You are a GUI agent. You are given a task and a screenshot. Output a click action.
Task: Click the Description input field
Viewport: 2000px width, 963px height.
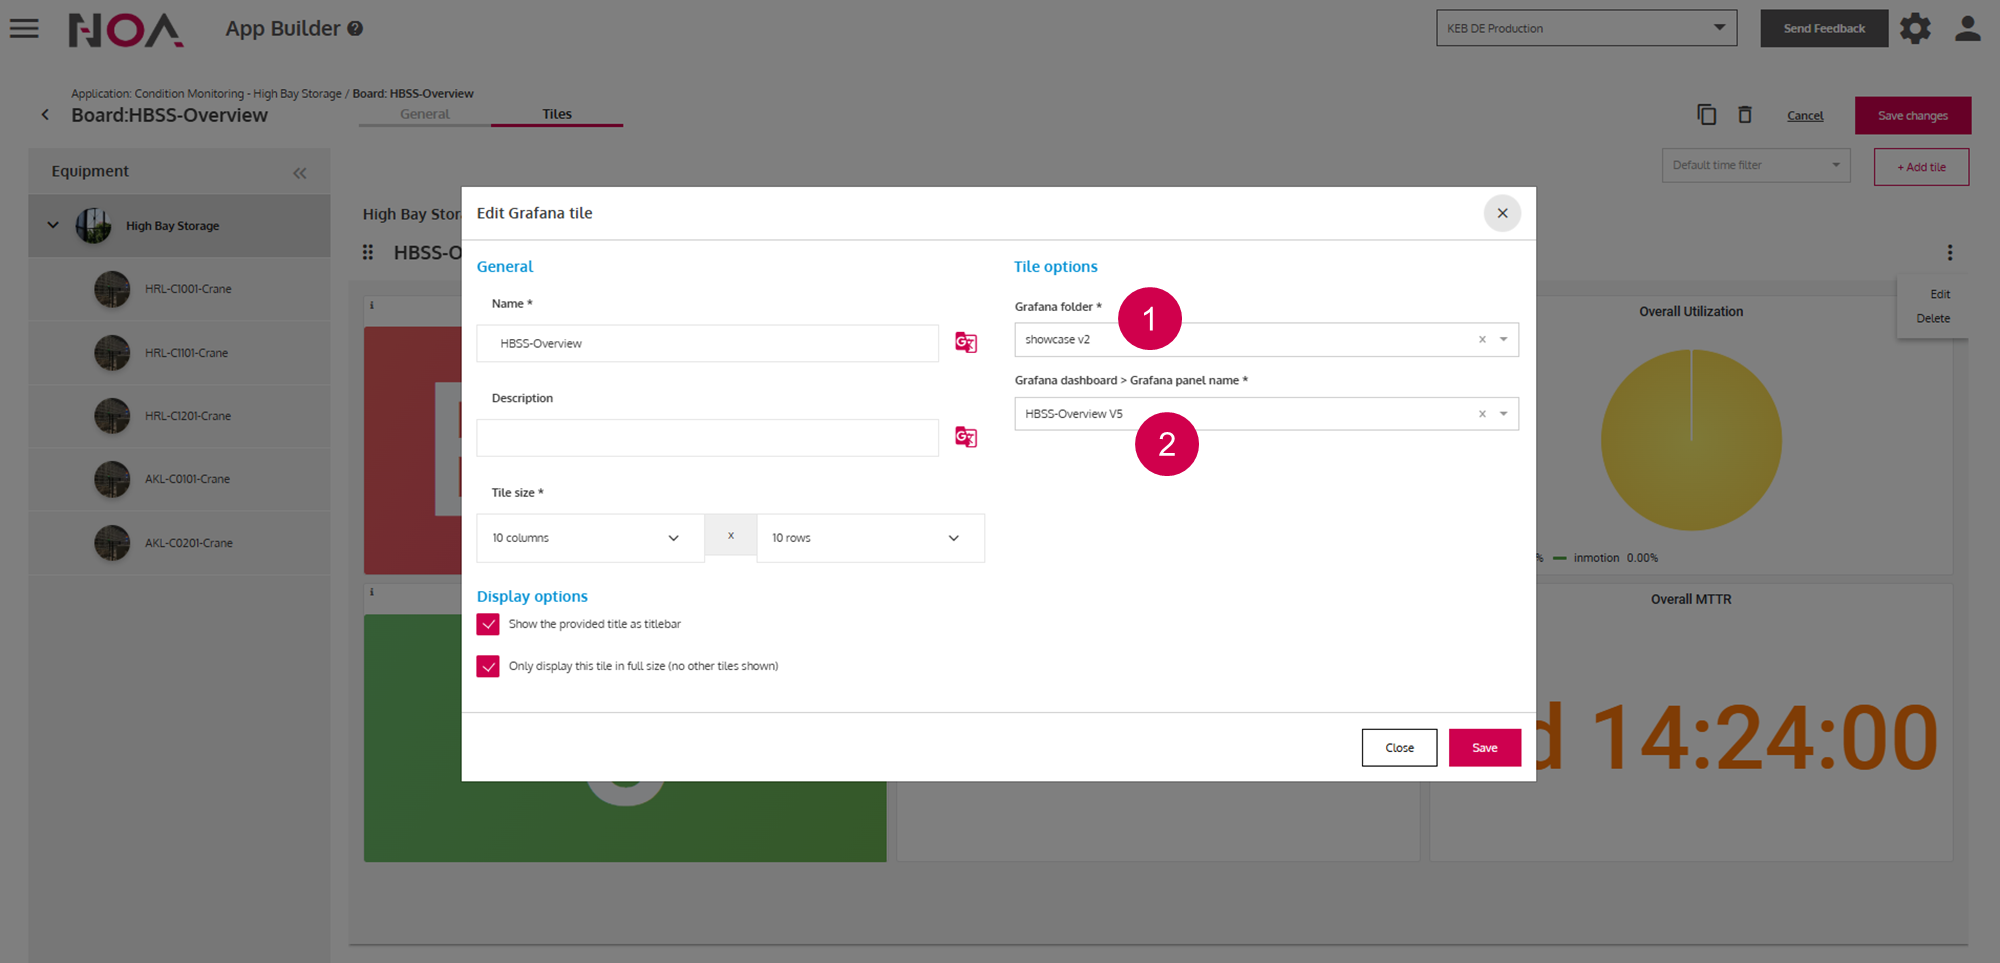click(707, 438)
